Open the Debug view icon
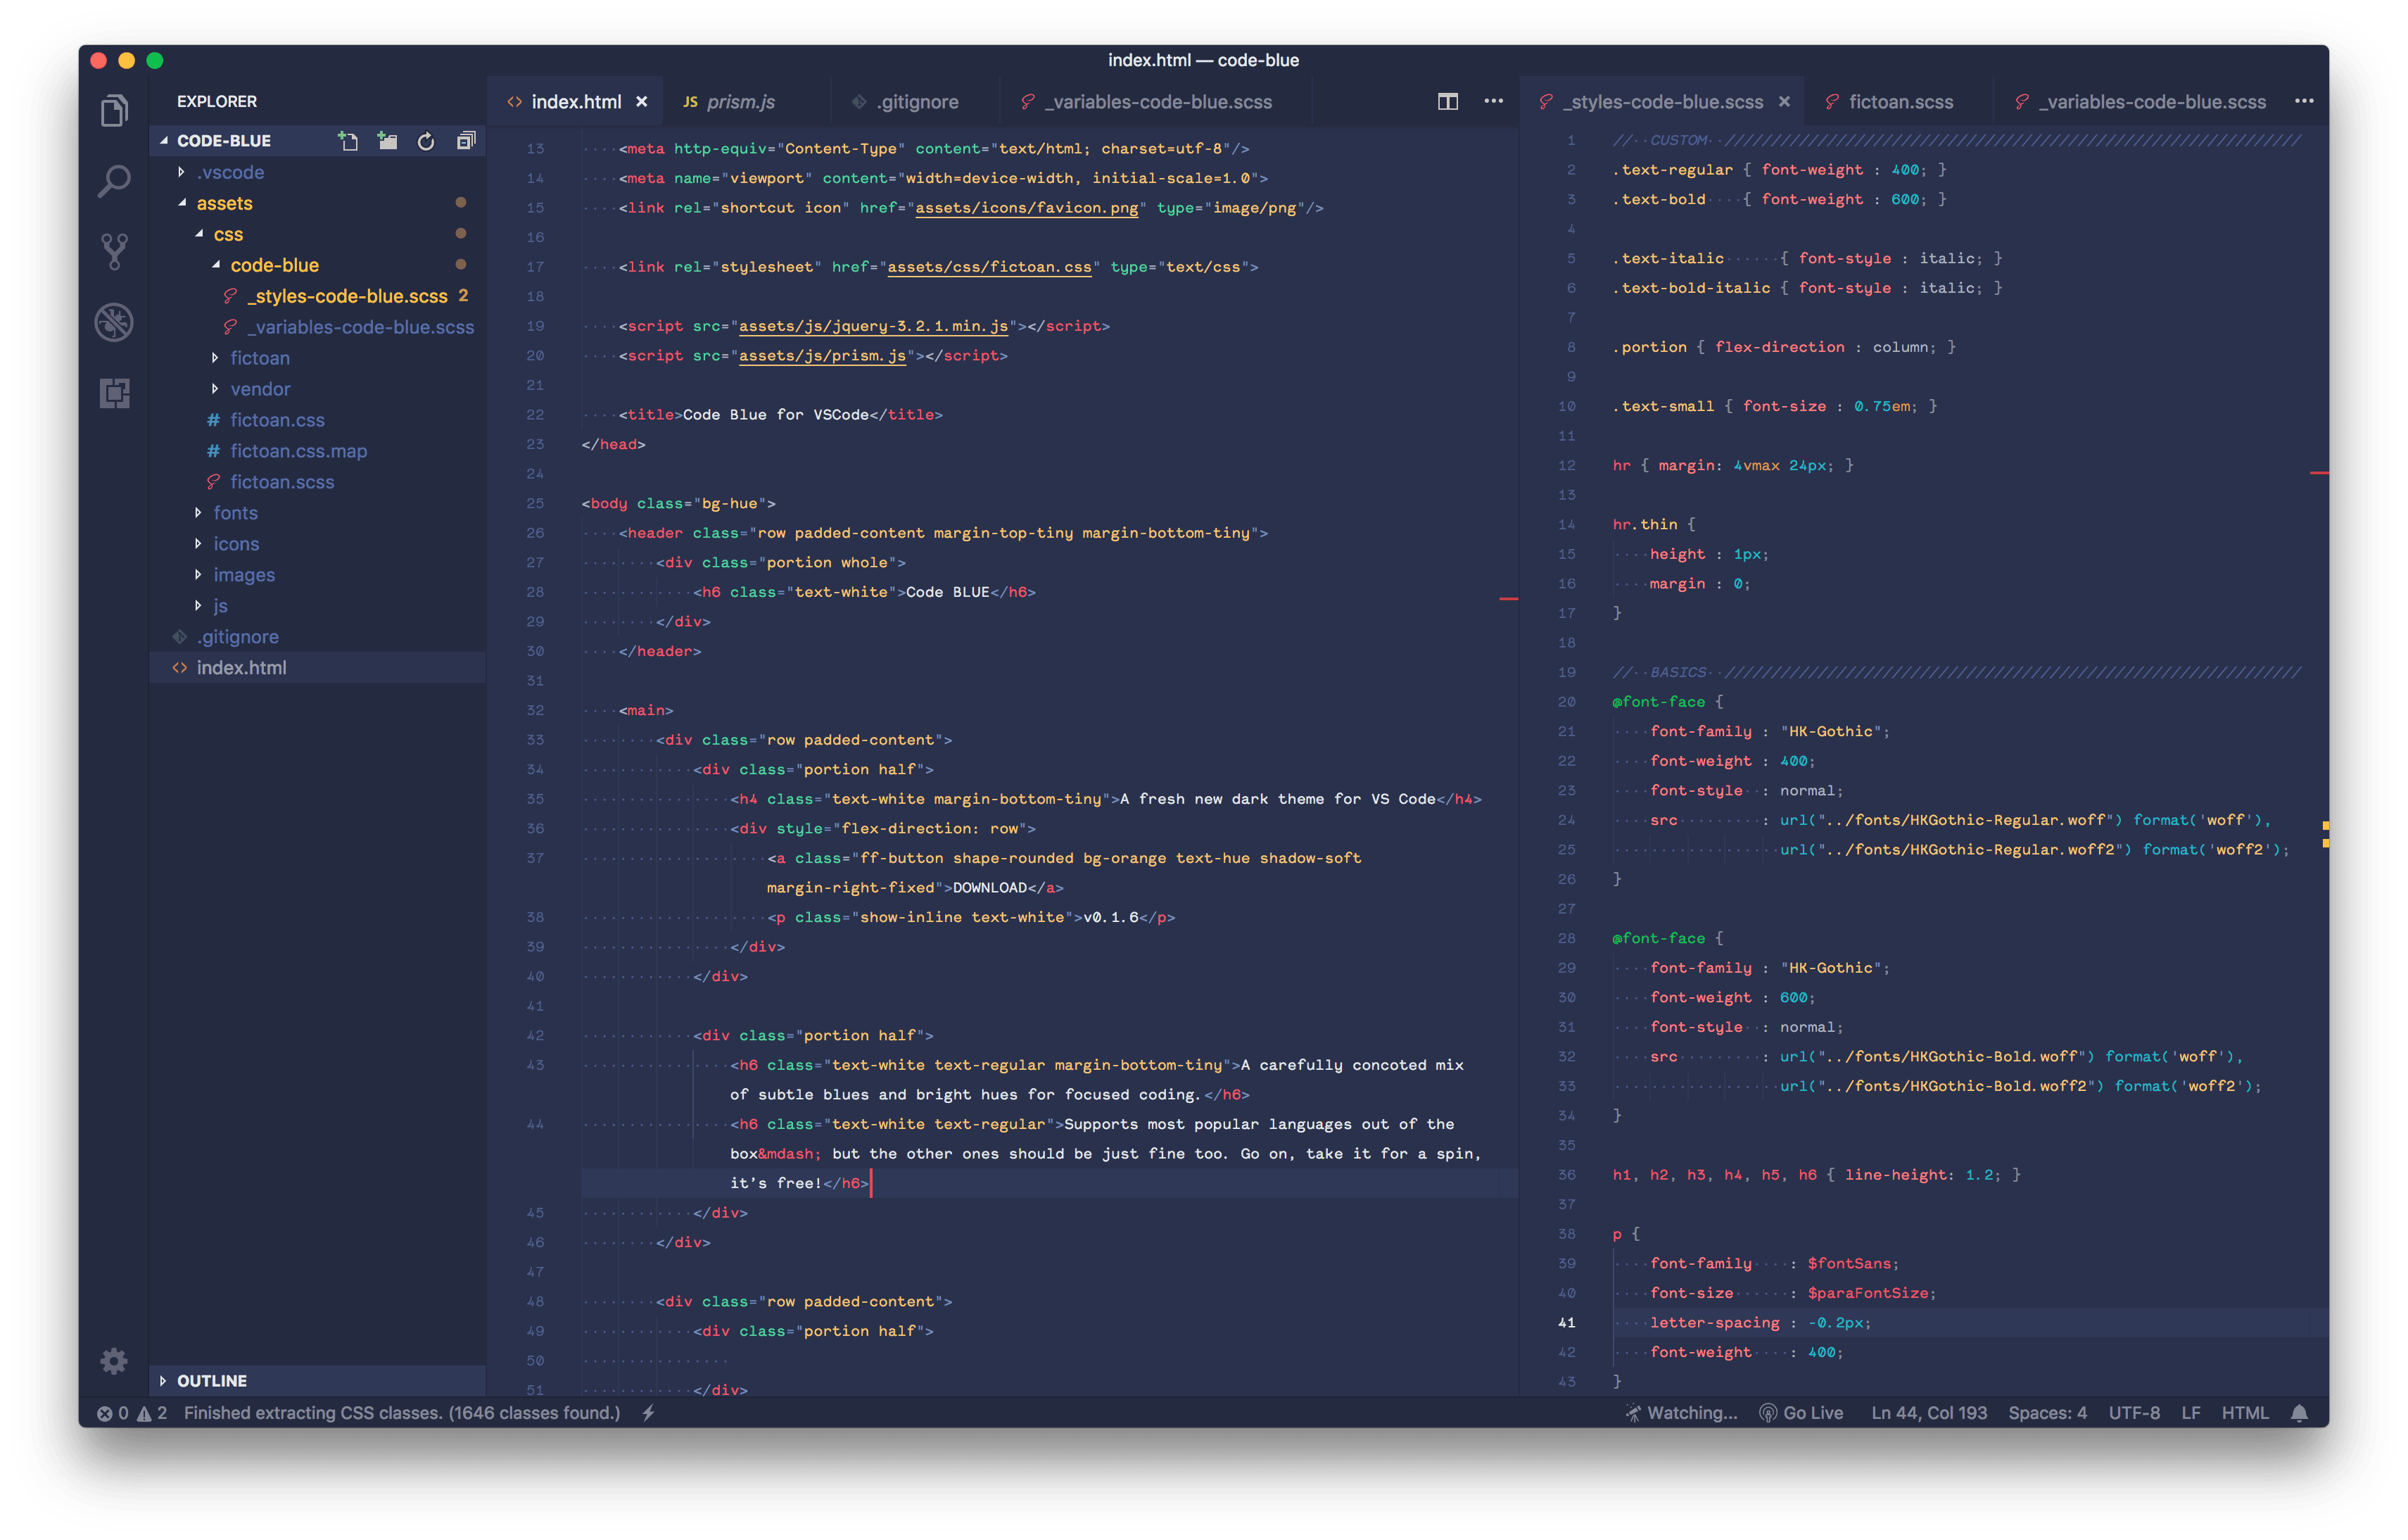Image resolution: width=2408 pixels, height=1540 pixels. (114, 322)
